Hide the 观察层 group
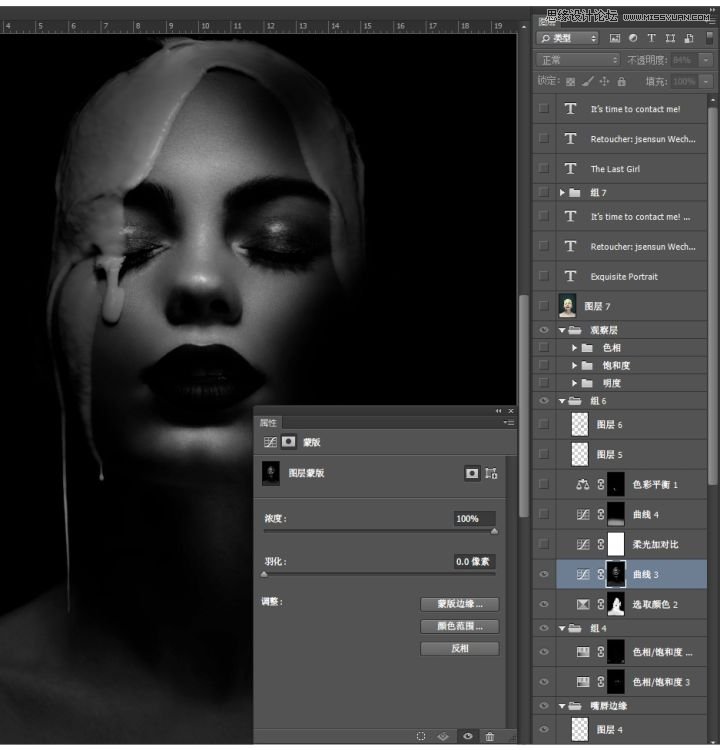 pyautogui.click(x=544, y=330)
